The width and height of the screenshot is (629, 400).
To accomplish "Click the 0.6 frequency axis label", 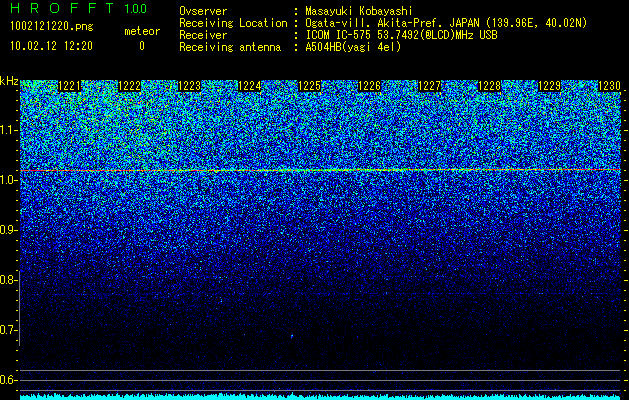I will coord(8,380).
